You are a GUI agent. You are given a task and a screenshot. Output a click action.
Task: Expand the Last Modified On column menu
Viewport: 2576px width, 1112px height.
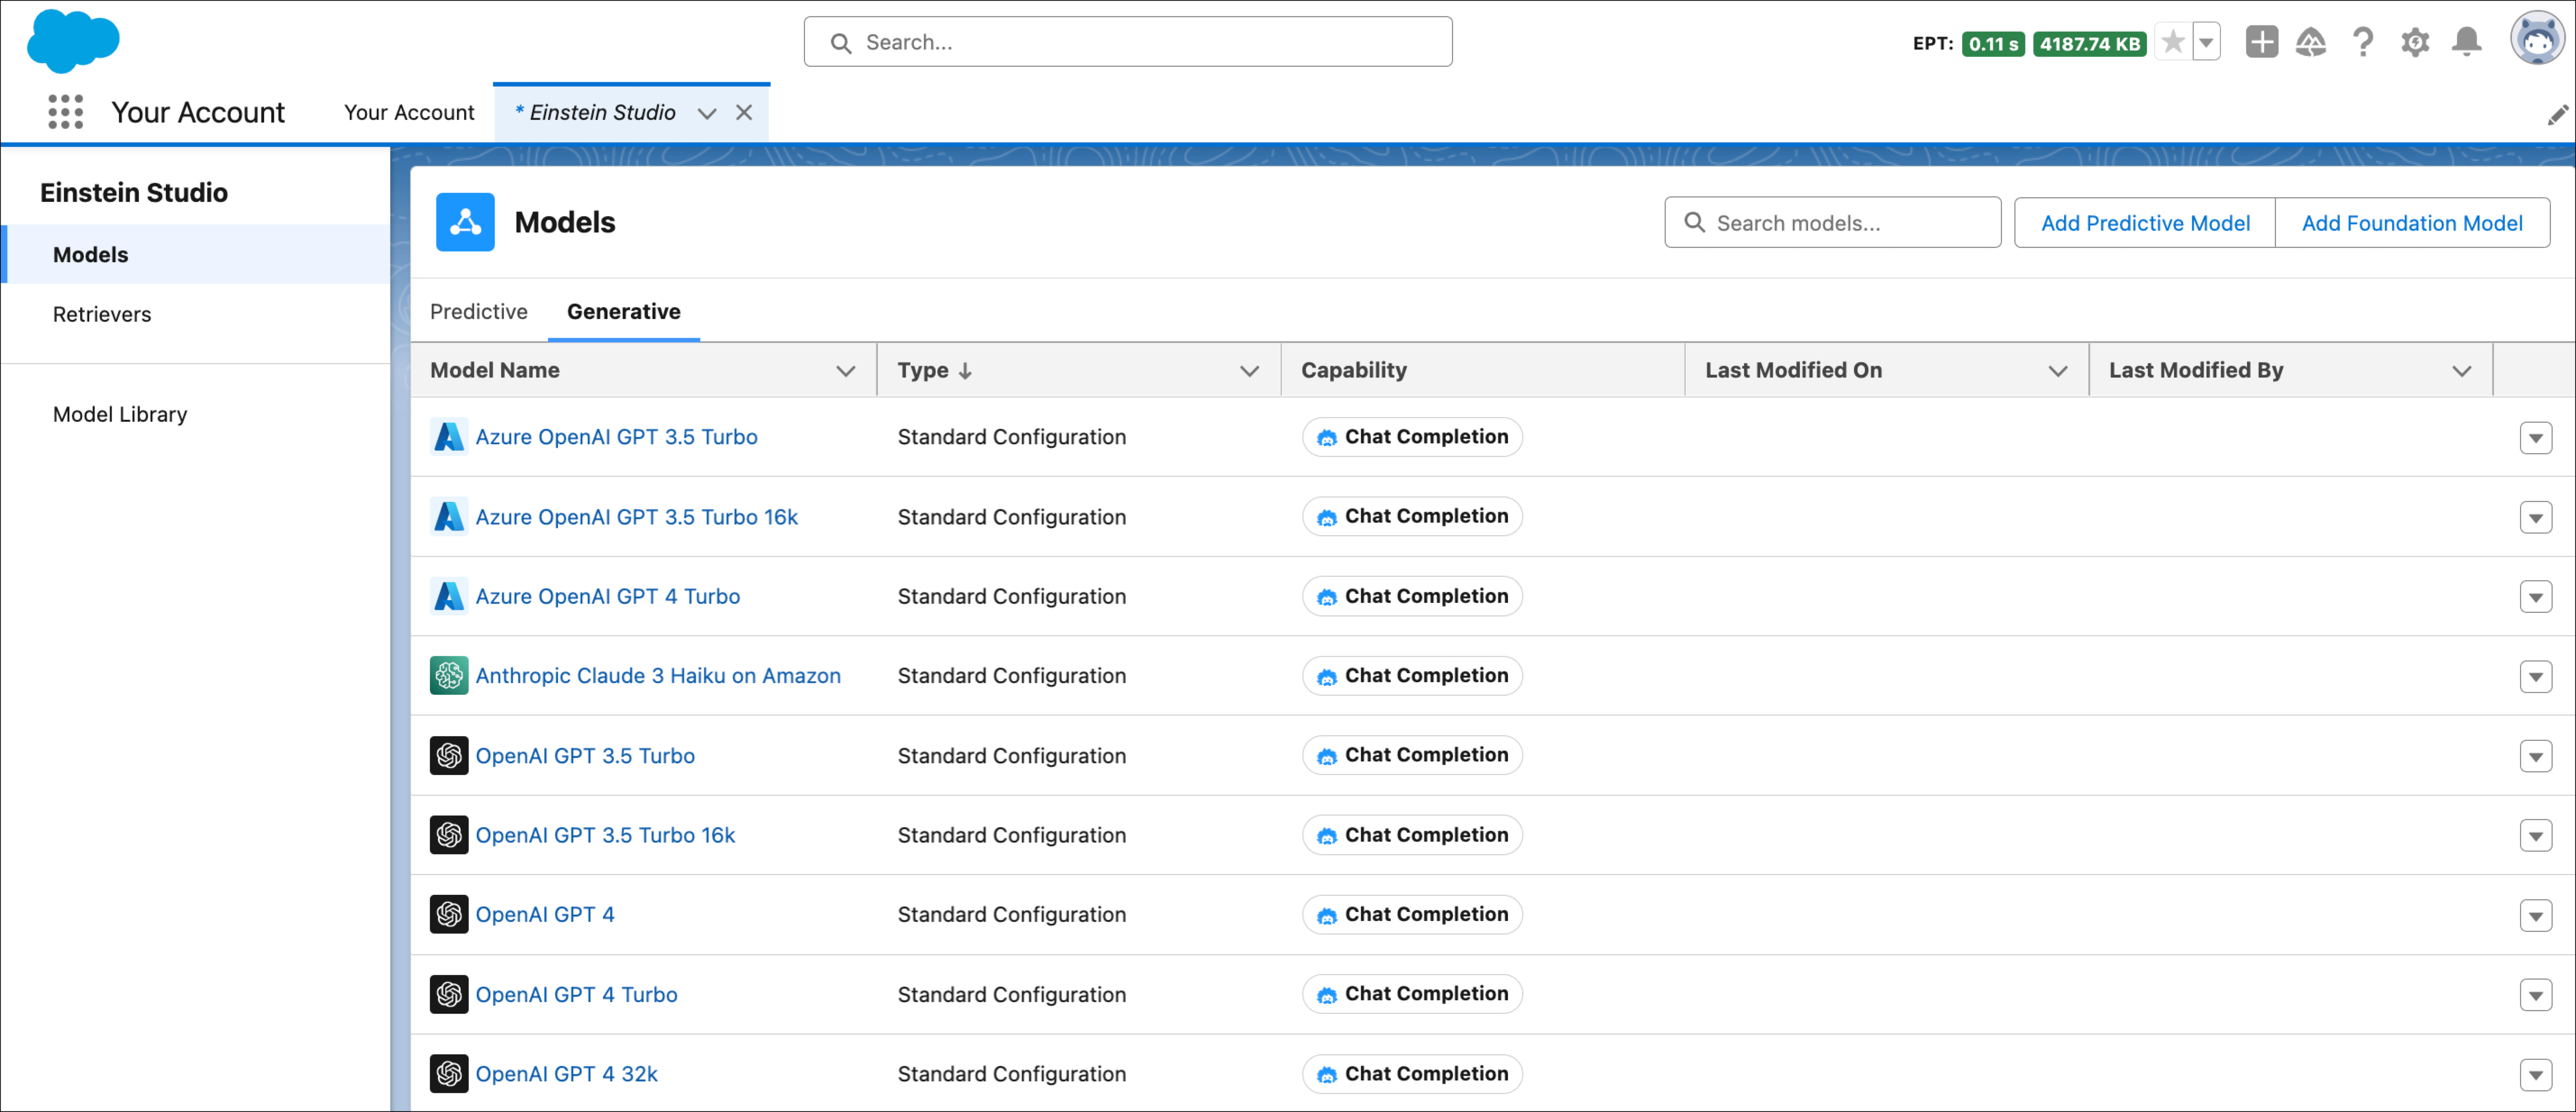click(x=2058, y=371)
